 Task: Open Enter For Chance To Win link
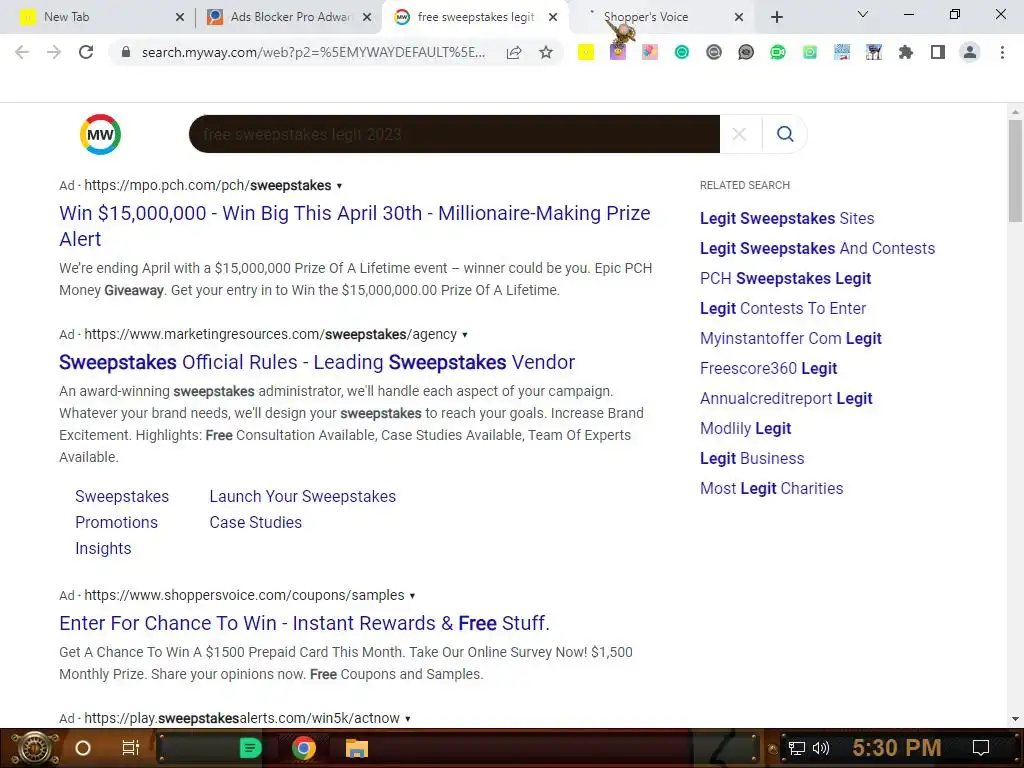304,623
